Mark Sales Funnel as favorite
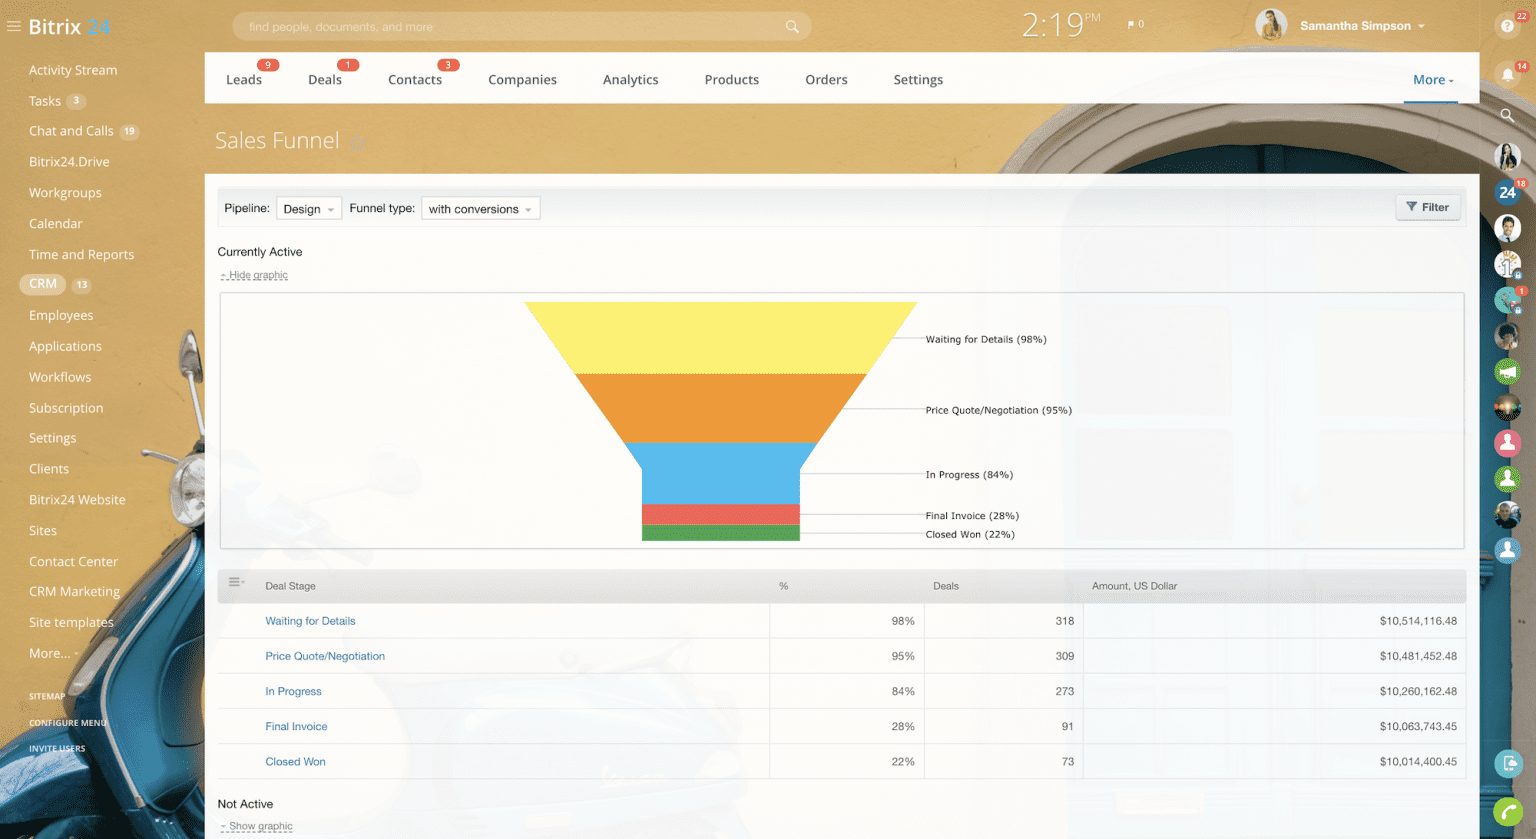Screen dimensions: 1536x839 point(357,141)
